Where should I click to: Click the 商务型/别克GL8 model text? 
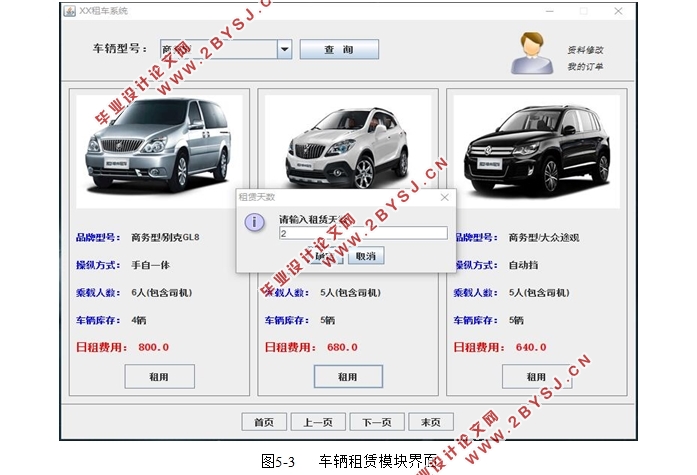click(x=165, y=237)
